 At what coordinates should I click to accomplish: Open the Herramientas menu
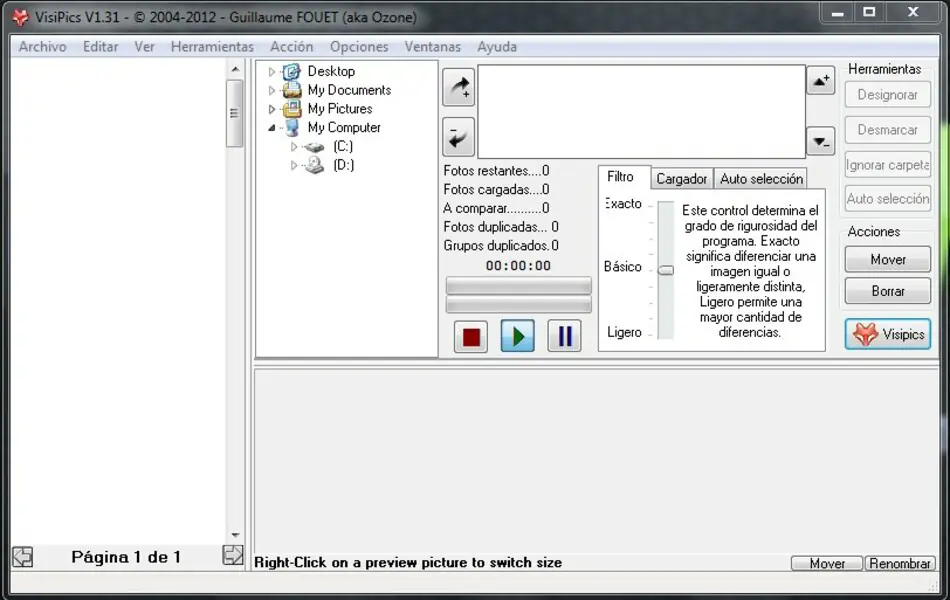coord(212,47)
